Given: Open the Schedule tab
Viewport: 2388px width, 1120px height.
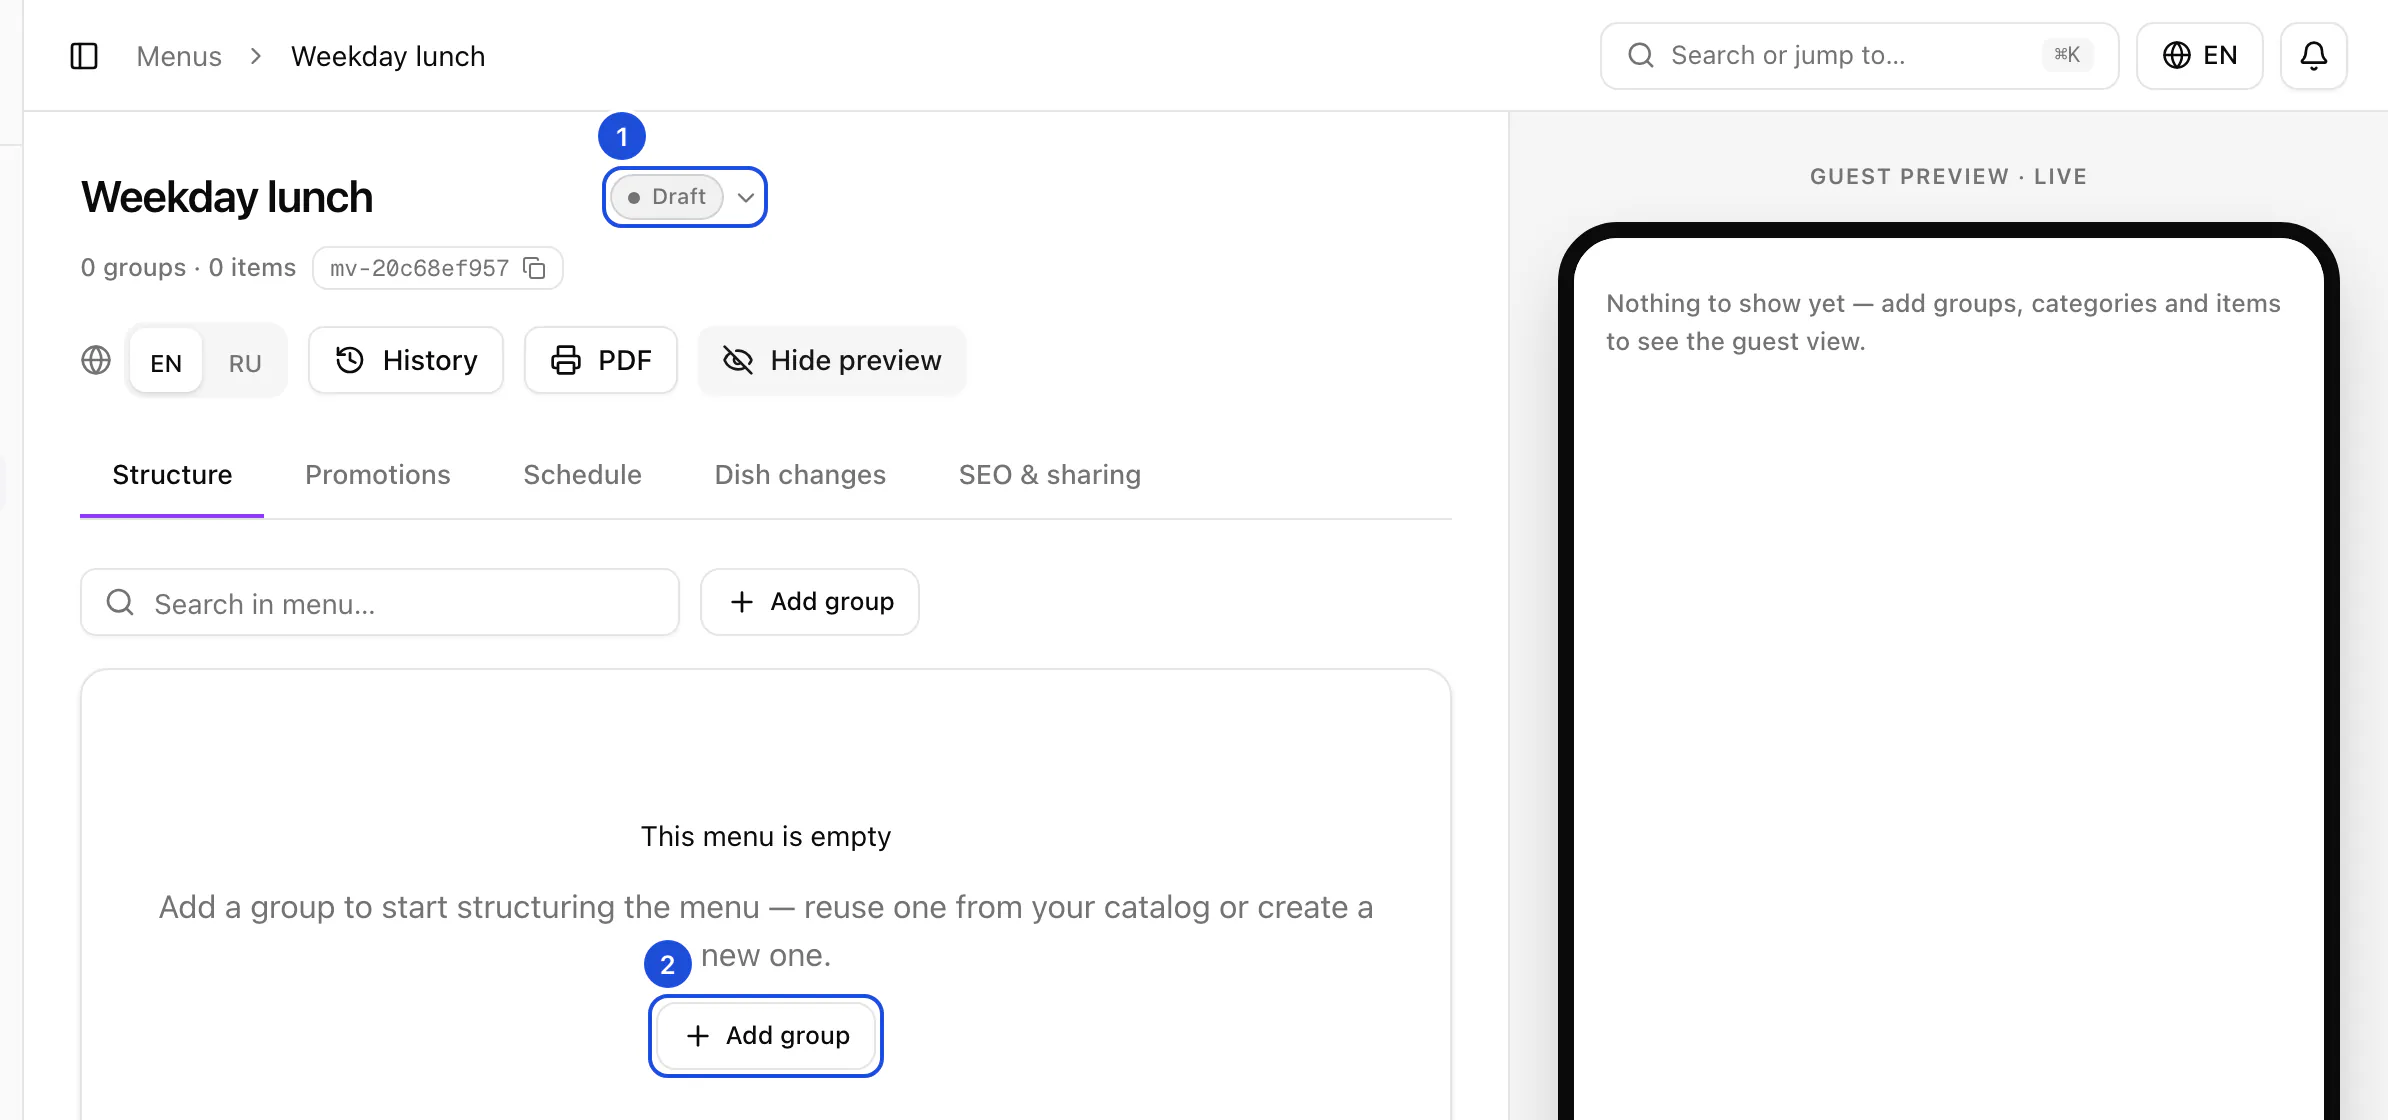Looking at the screenshot, I should click(582, 475).
